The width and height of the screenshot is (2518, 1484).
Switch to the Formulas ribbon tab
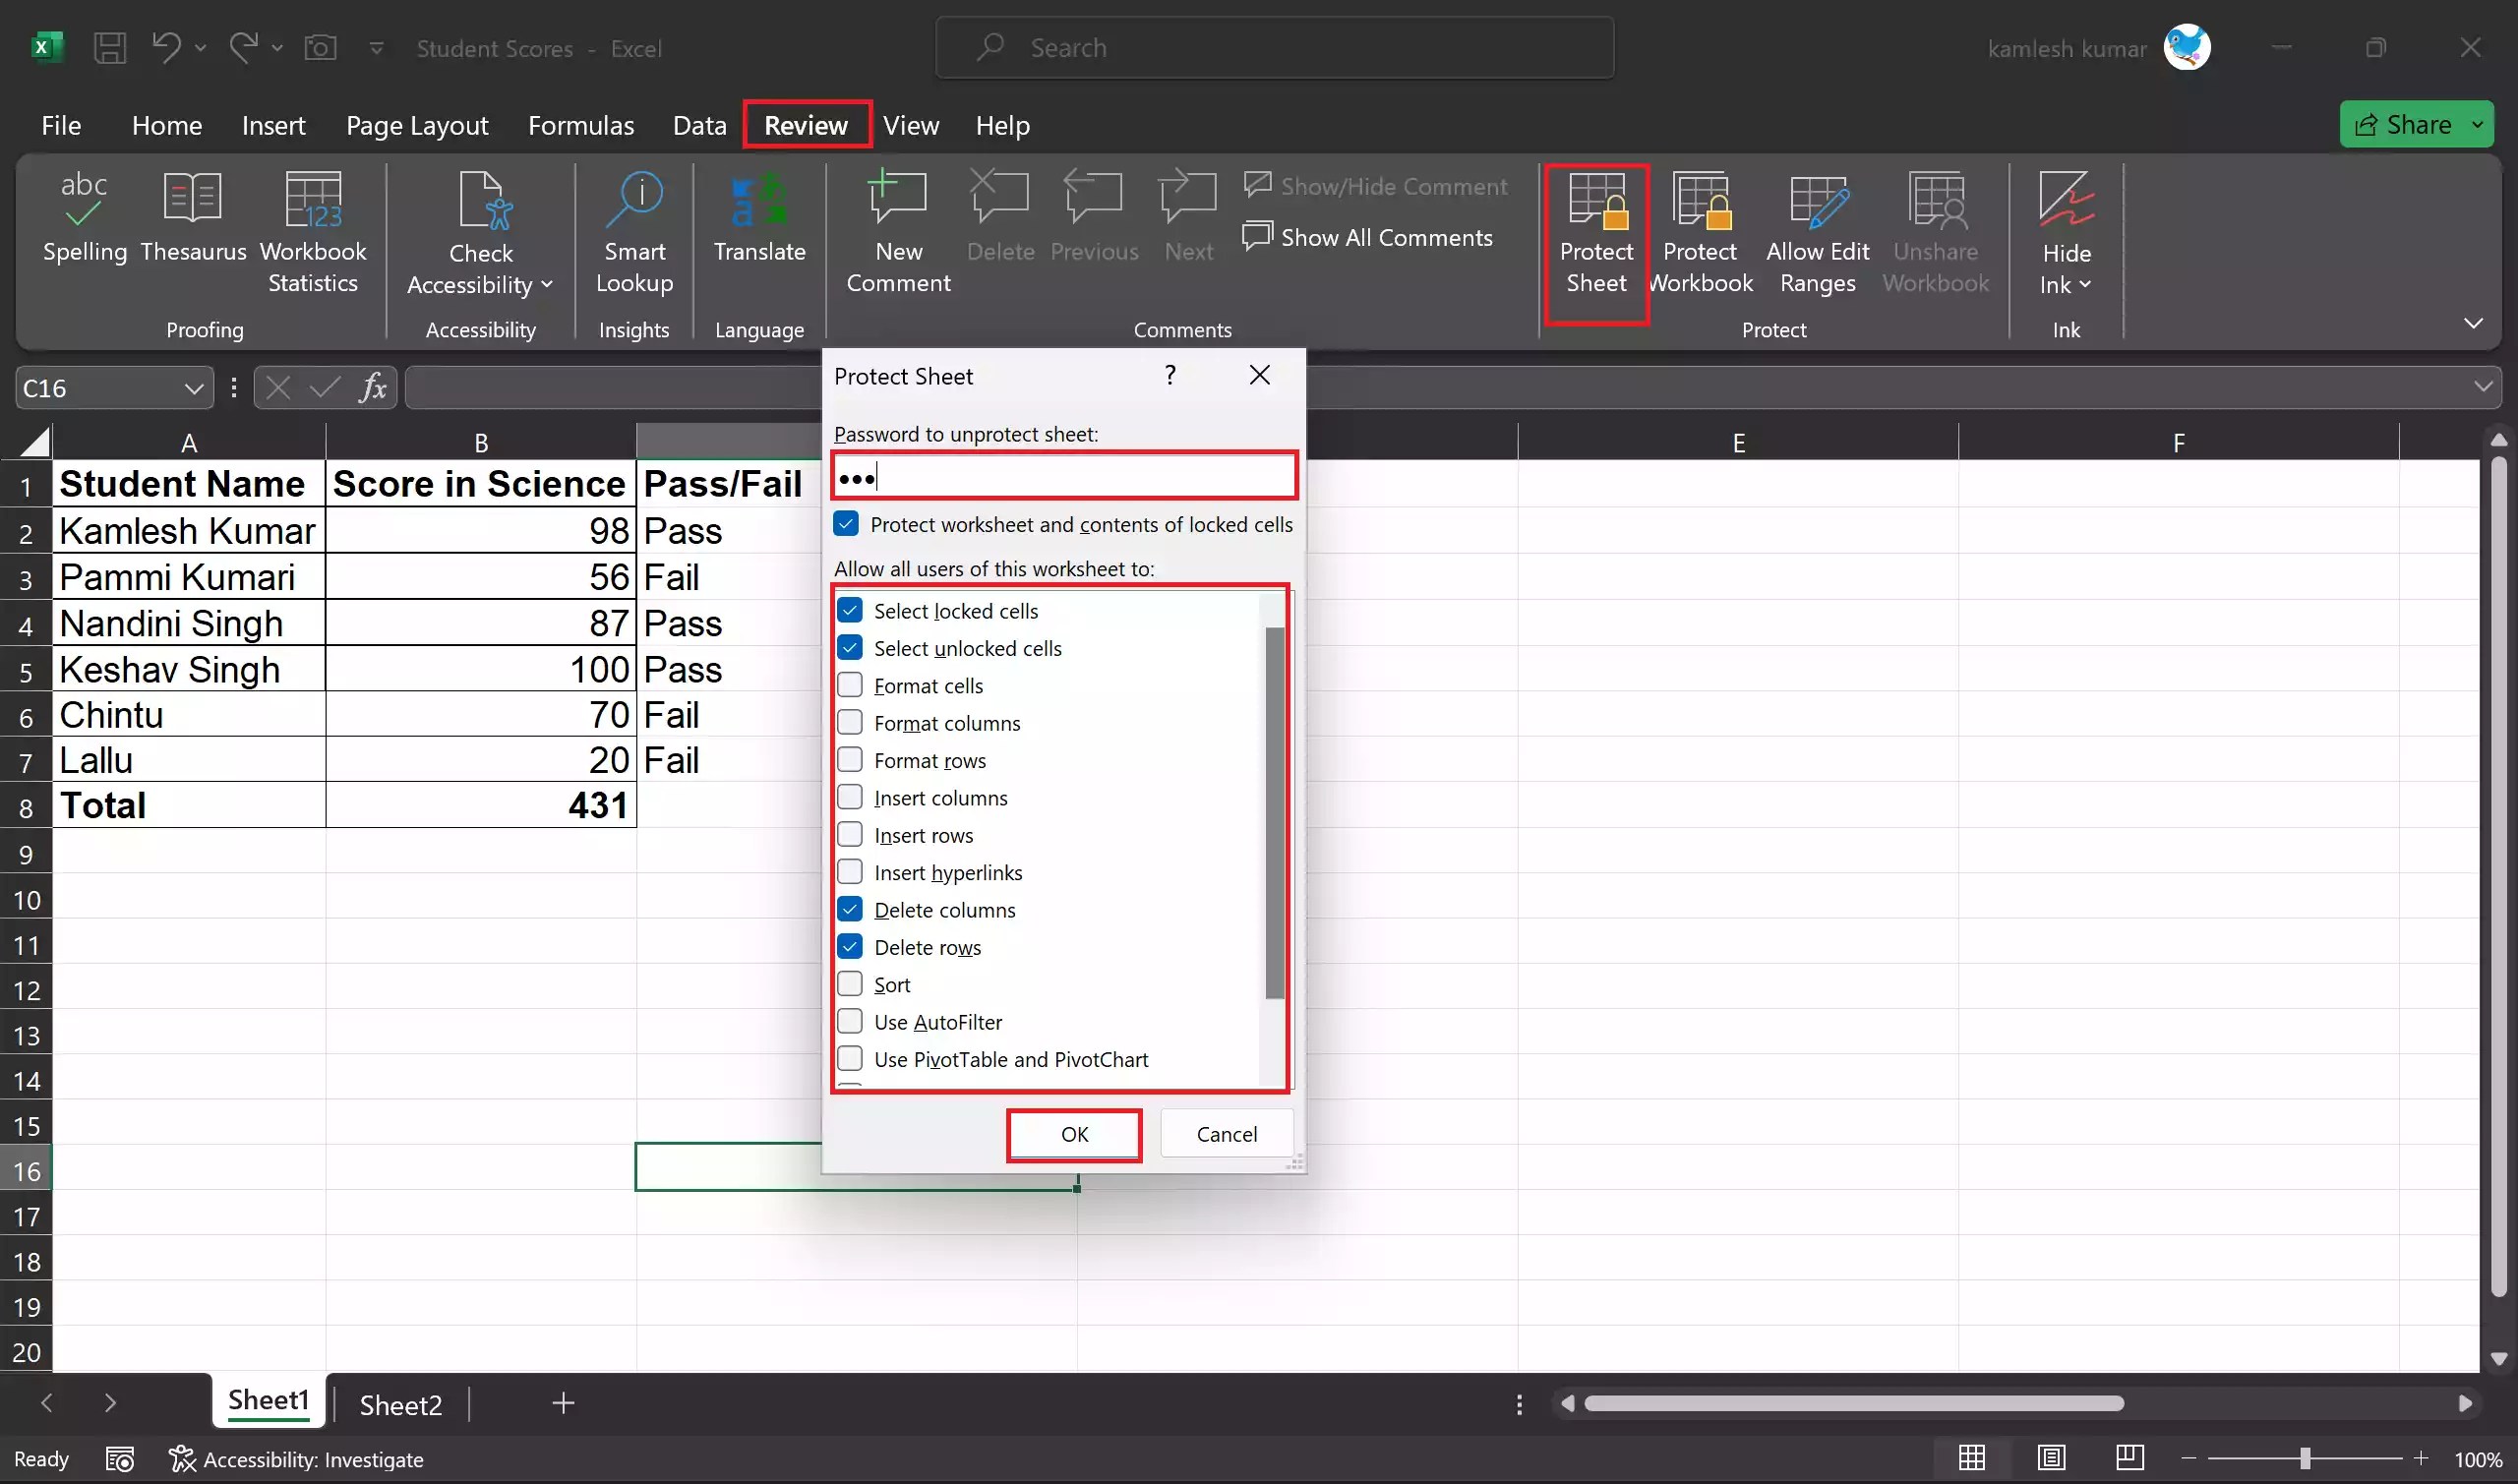pos(580,125)
